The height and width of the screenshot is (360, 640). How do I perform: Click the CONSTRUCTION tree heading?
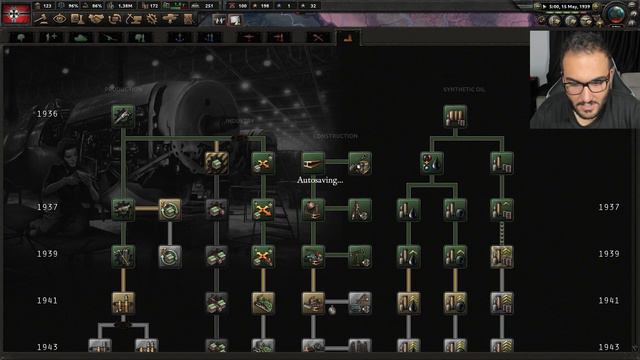(336, 136)
